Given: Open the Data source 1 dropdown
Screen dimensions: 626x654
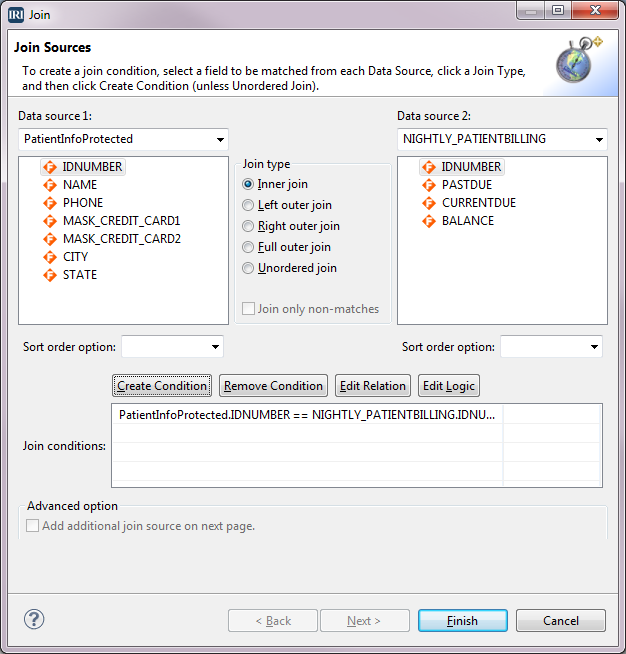Looking at the screenshot, I should tap(123, 139).
